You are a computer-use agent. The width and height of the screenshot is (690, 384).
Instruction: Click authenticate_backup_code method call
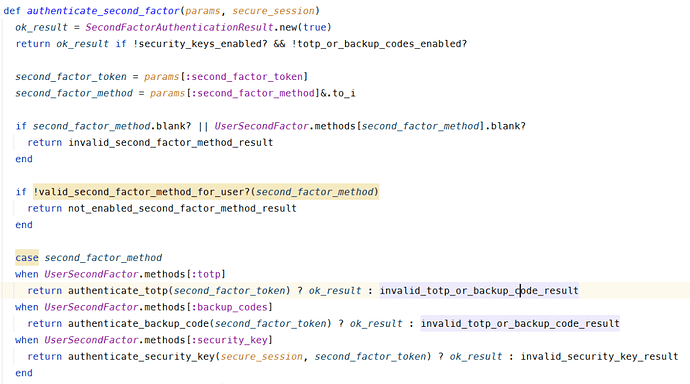click(139, 324)
